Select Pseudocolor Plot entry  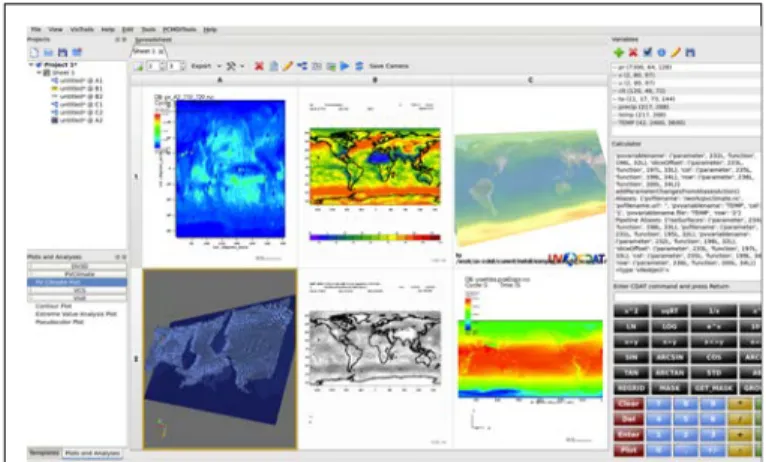click(59, 322)
